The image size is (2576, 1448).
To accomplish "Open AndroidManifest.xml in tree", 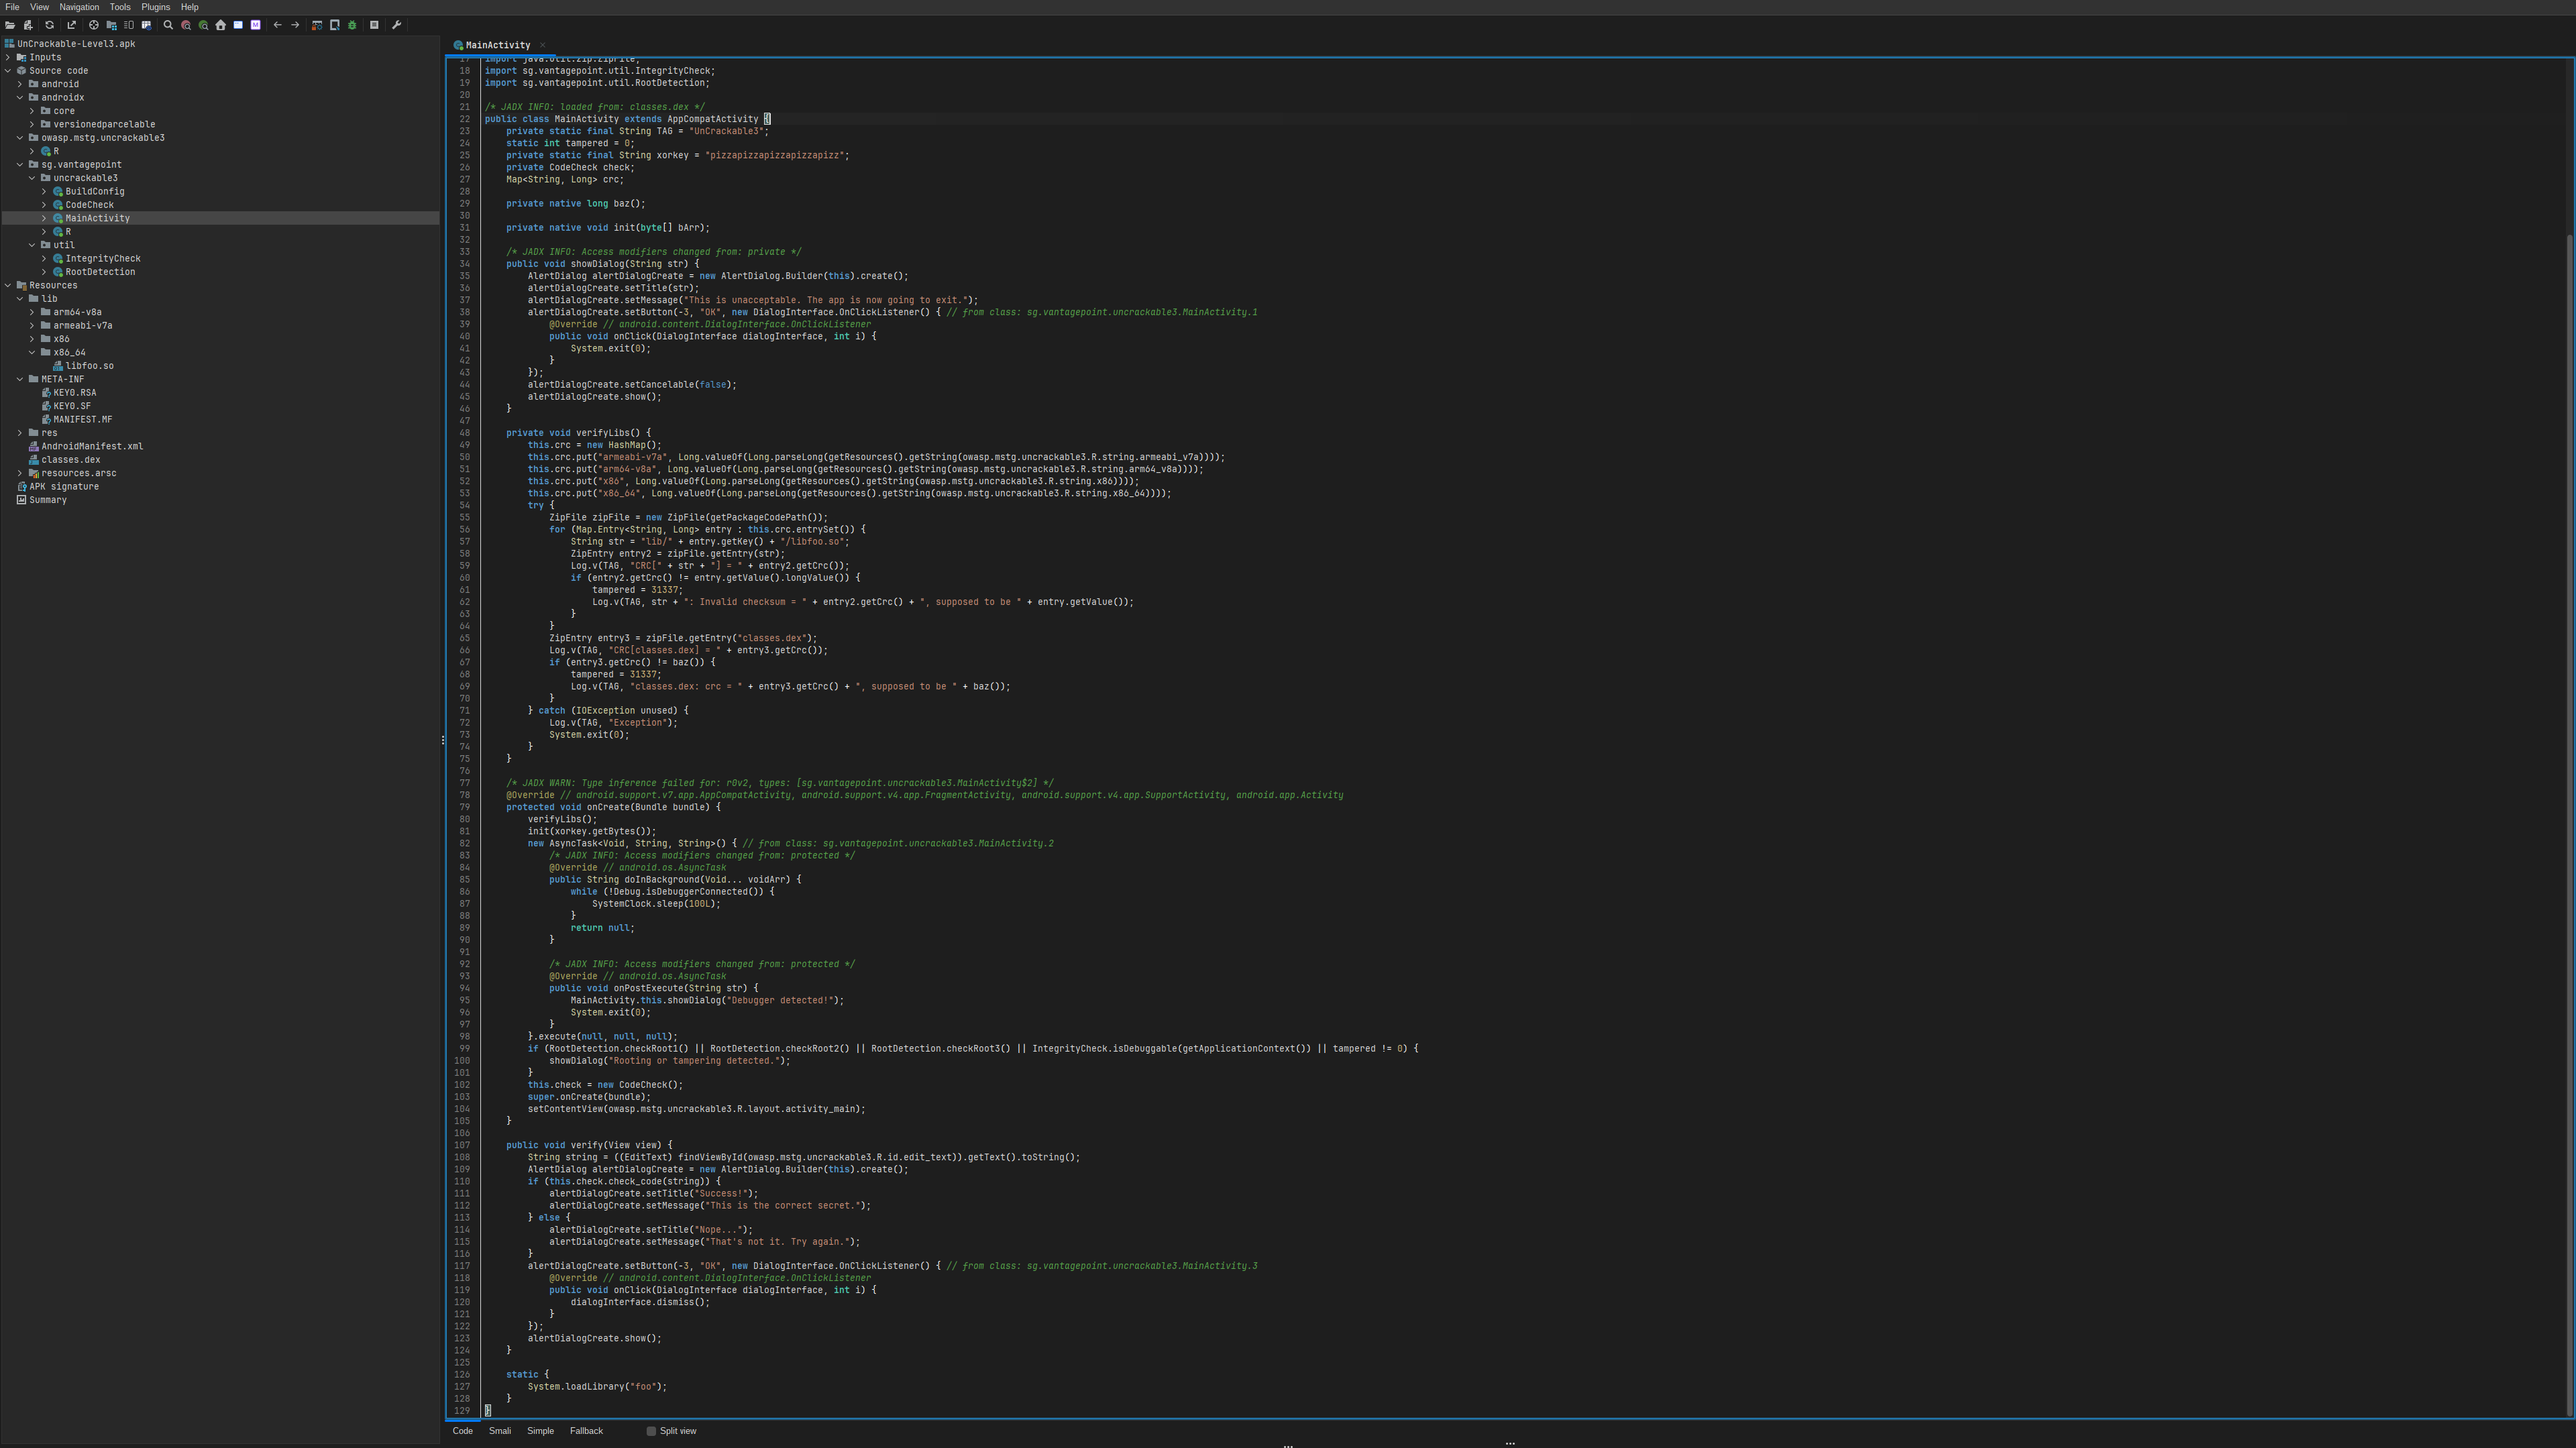I will [91, 447].
